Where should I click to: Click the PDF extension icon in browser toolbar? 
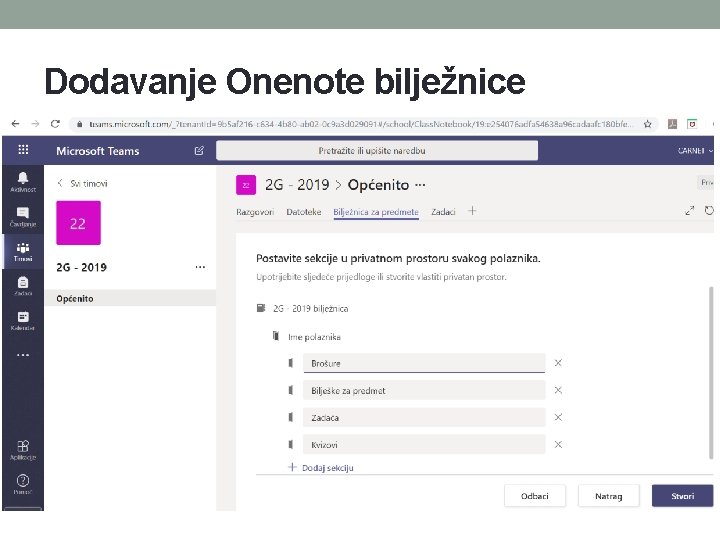[x=672, y=124]
